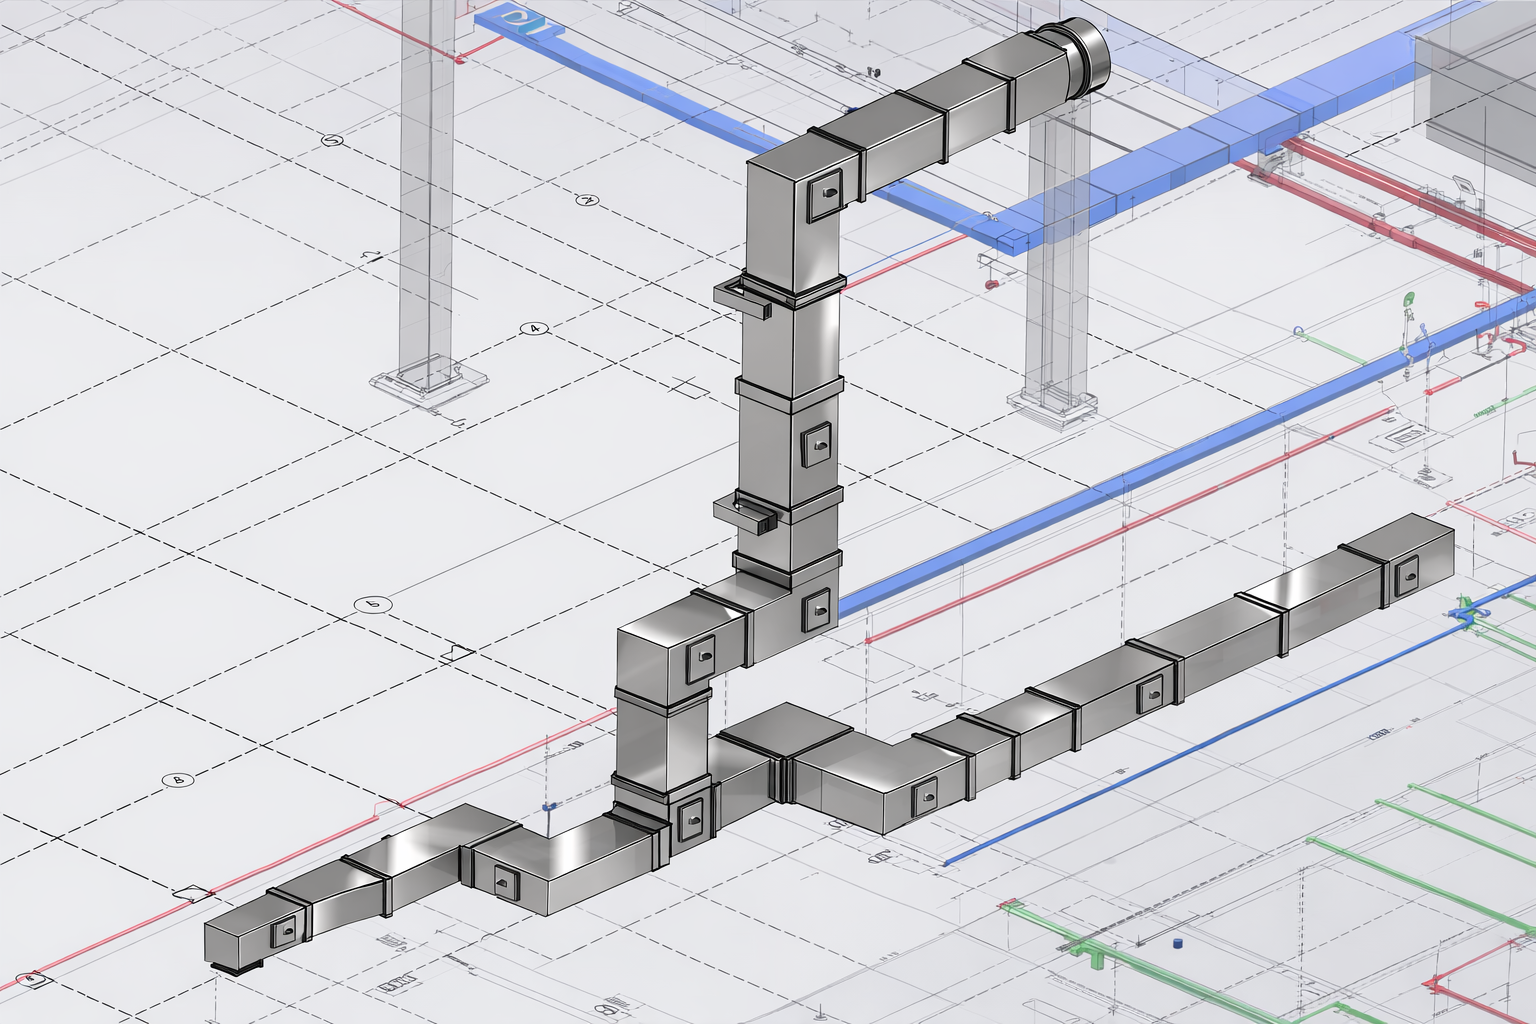Click the access door in the middle of the long right duct
Image resolution: width=1536 pixels, height=1024 pixels.
coord(1151,688)
